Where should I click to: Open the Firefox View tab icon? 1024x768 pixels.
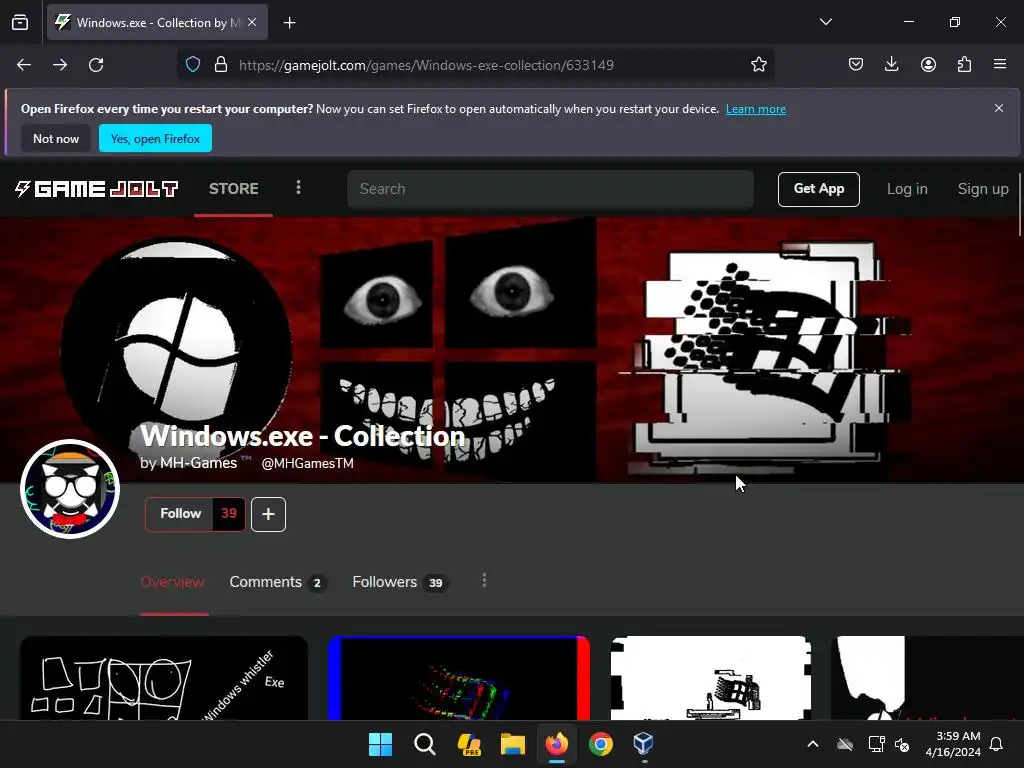point(20,22)
